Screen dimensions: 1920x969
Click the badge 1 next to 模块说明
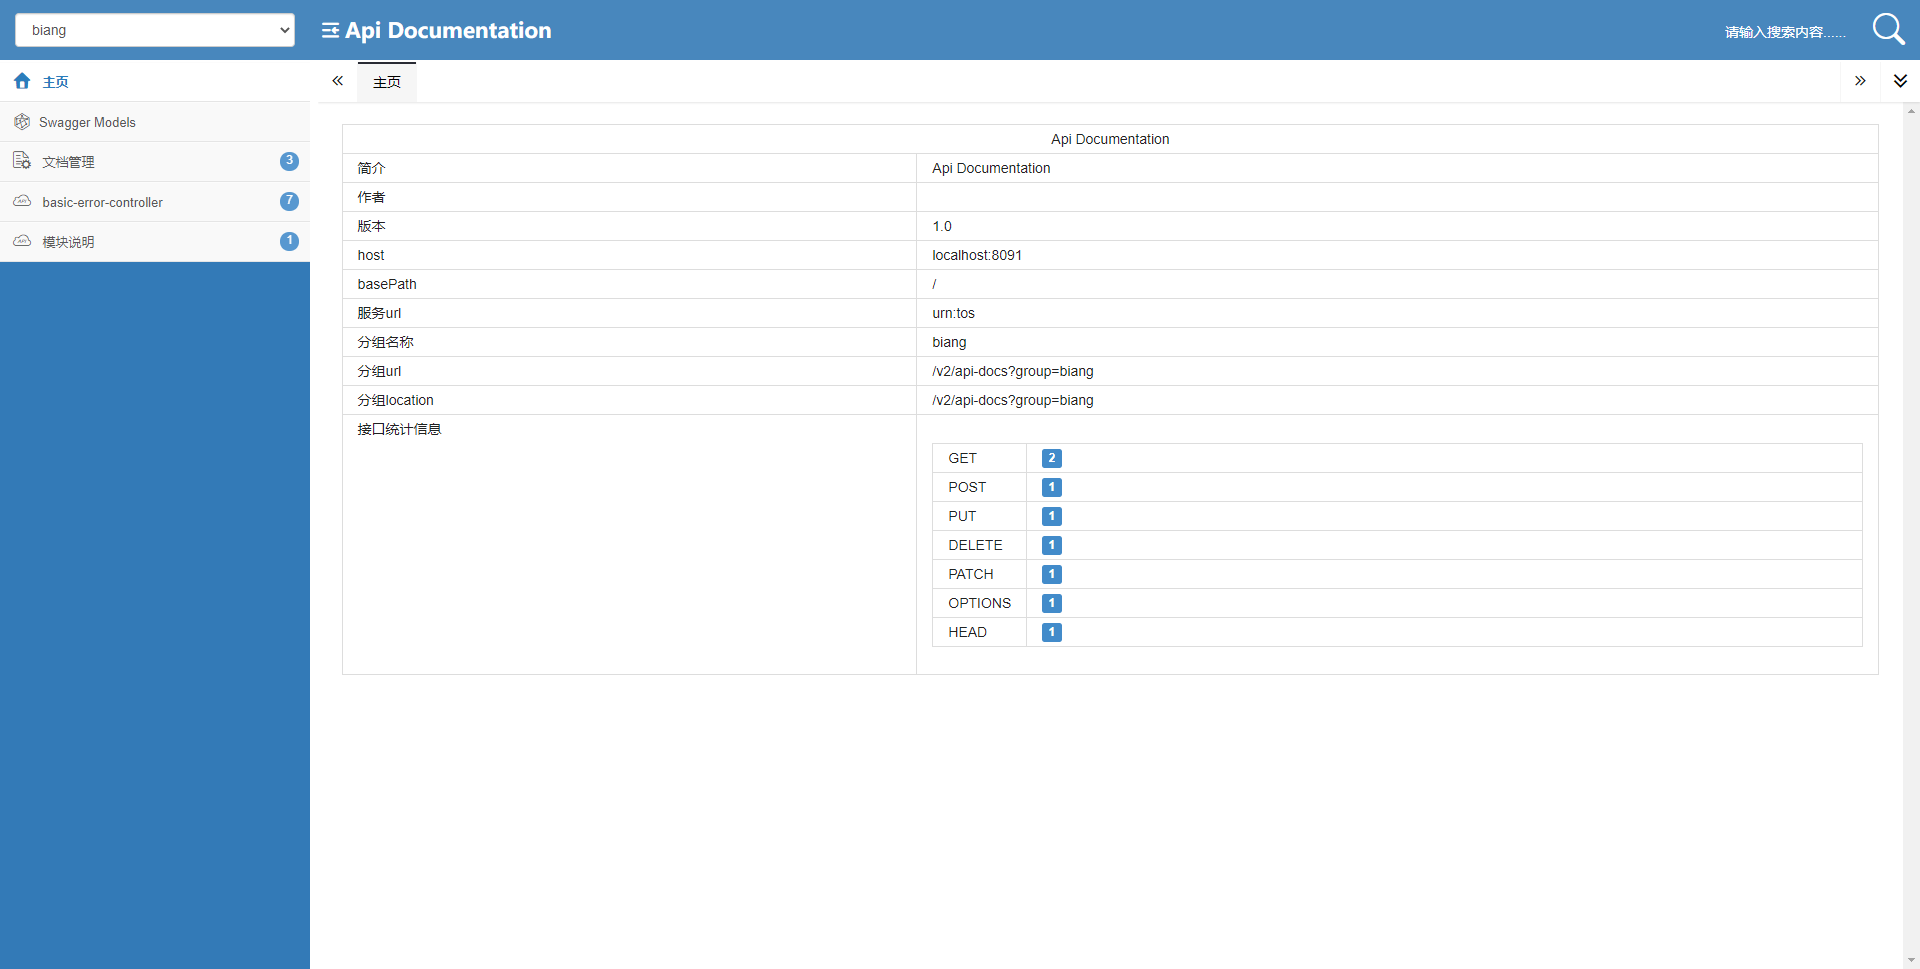(x=289, y=241)
